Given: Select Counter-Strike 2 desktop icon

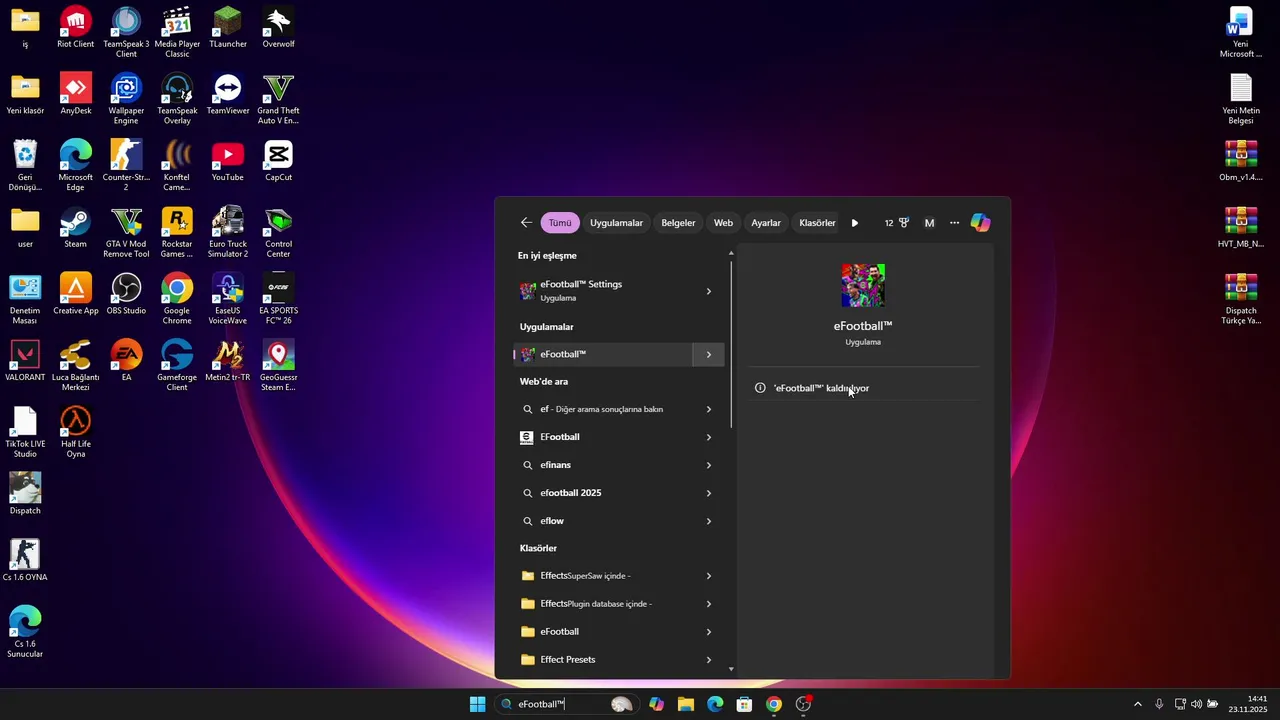Looking at the screenshot, I should coord(126,165).
